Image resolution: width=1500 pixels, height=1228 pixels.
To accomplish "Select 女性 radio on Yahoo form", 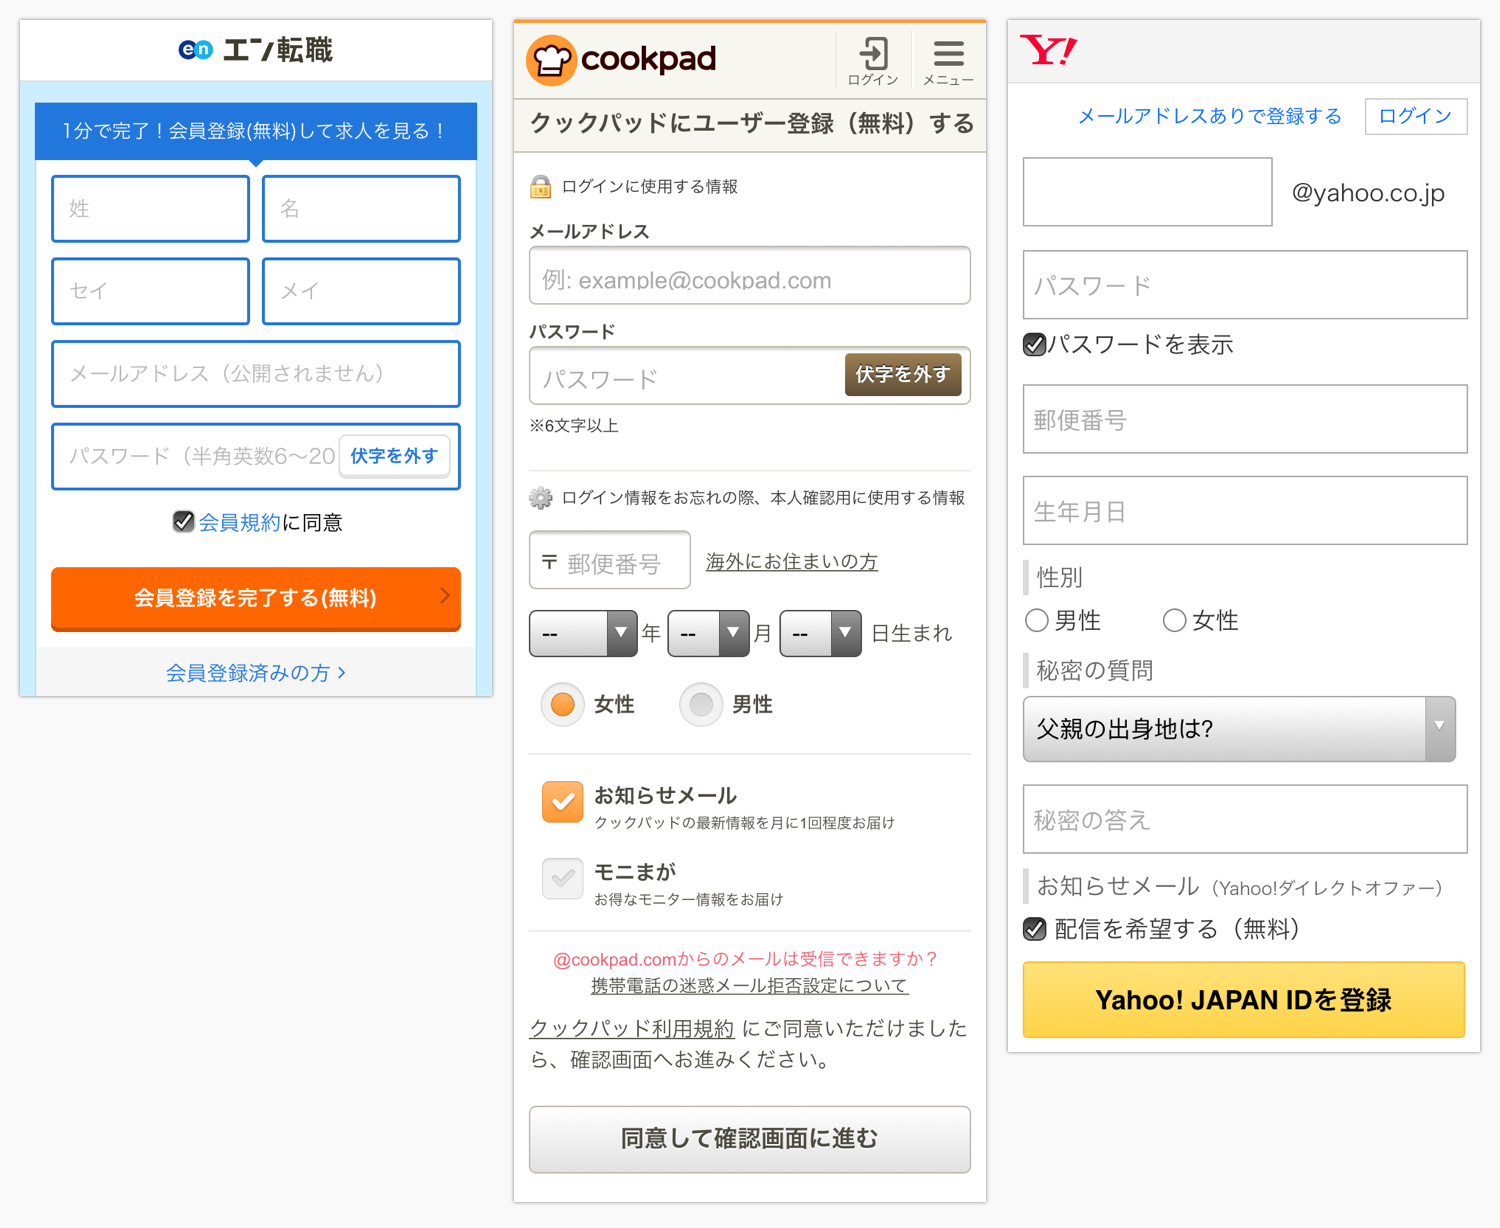I will [1175, 621].
